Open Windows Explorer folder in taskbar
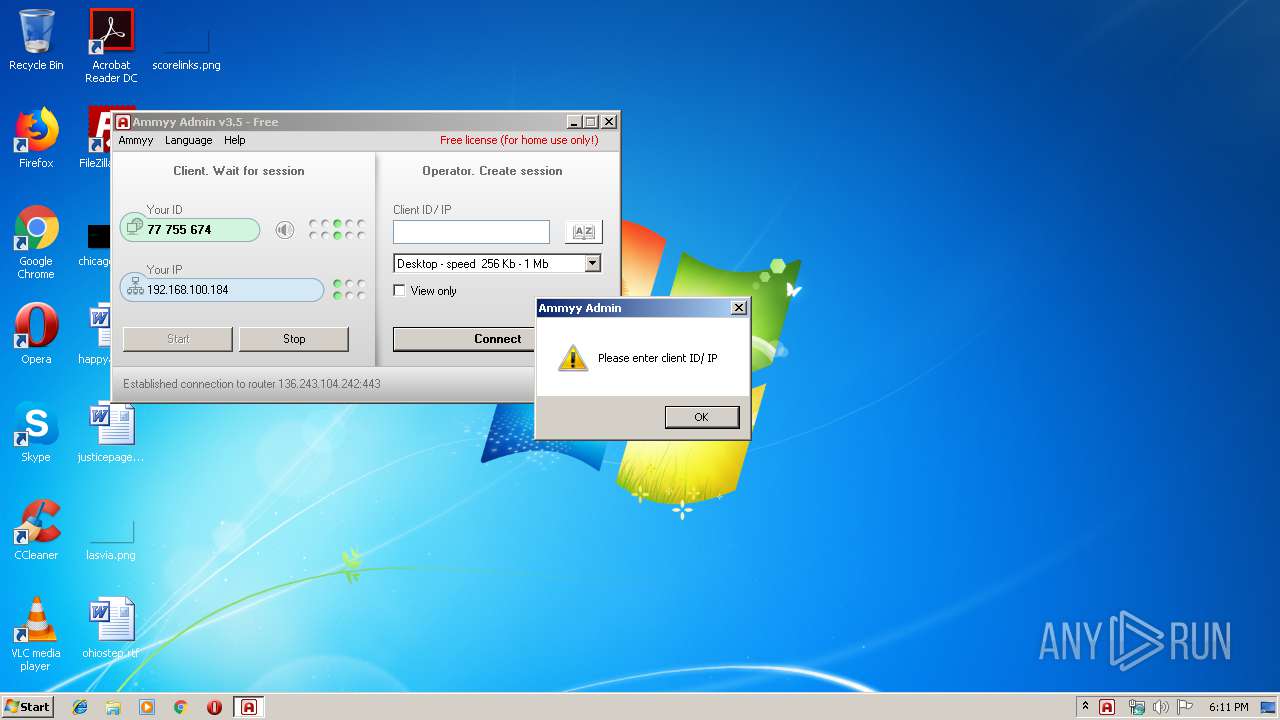 click(x=113, y=707)
